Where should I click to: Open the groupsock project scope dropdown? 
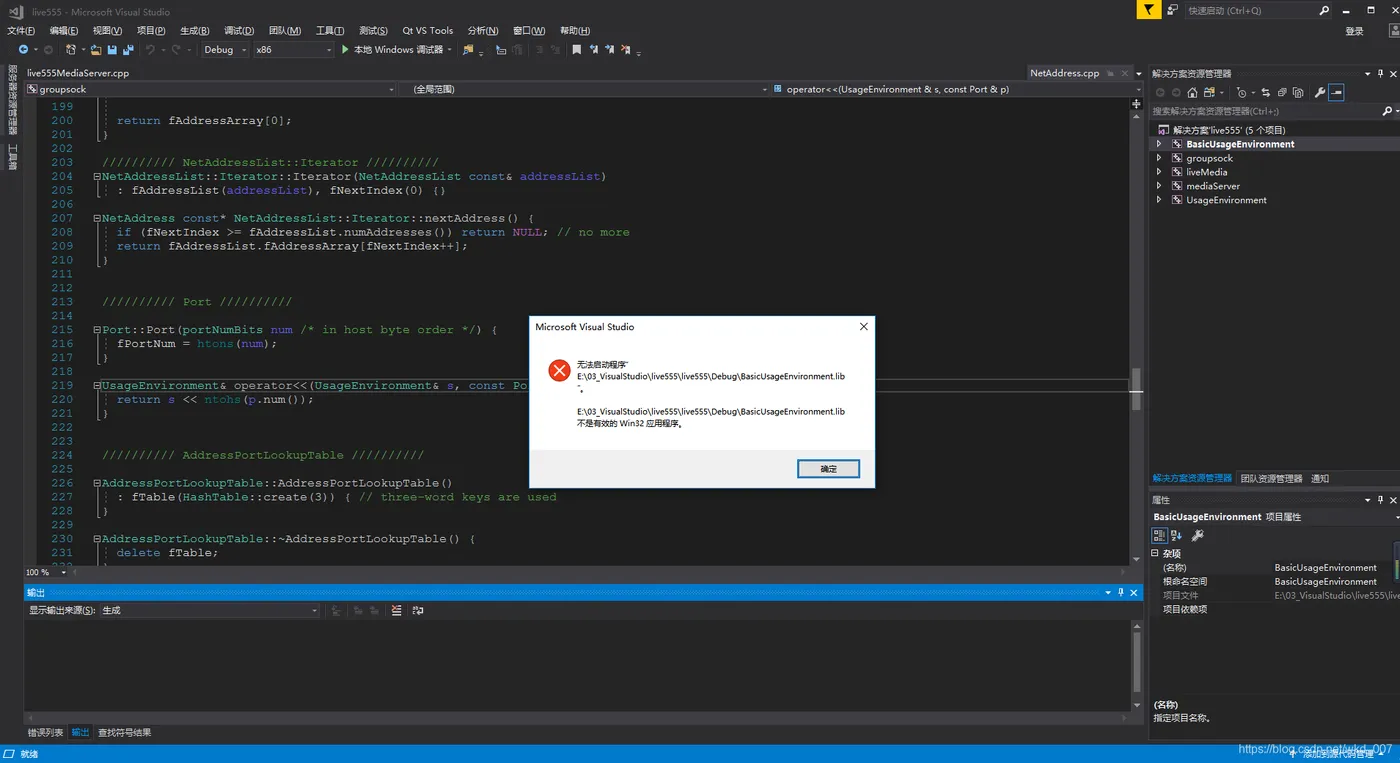[x=210, y=89]
